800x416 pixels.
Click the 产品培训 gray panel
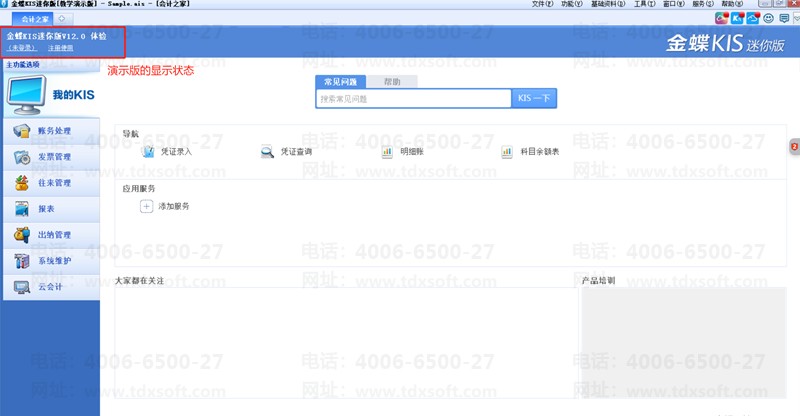(x=684, y=343)
